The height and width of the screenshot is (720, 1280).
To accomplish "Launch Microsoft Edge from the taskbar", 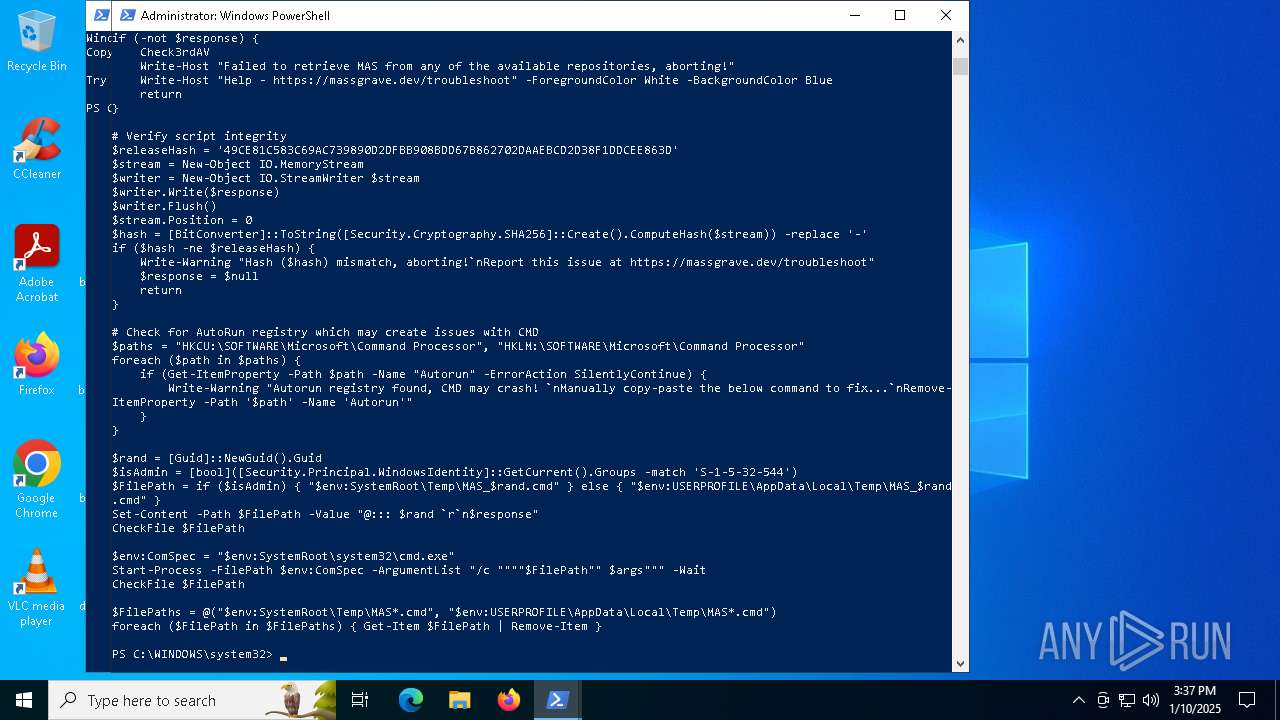I will click(x=411, y=700).
